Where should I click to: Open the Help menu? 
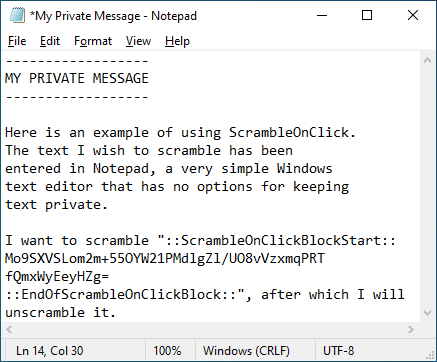click(x=177, y=41)
